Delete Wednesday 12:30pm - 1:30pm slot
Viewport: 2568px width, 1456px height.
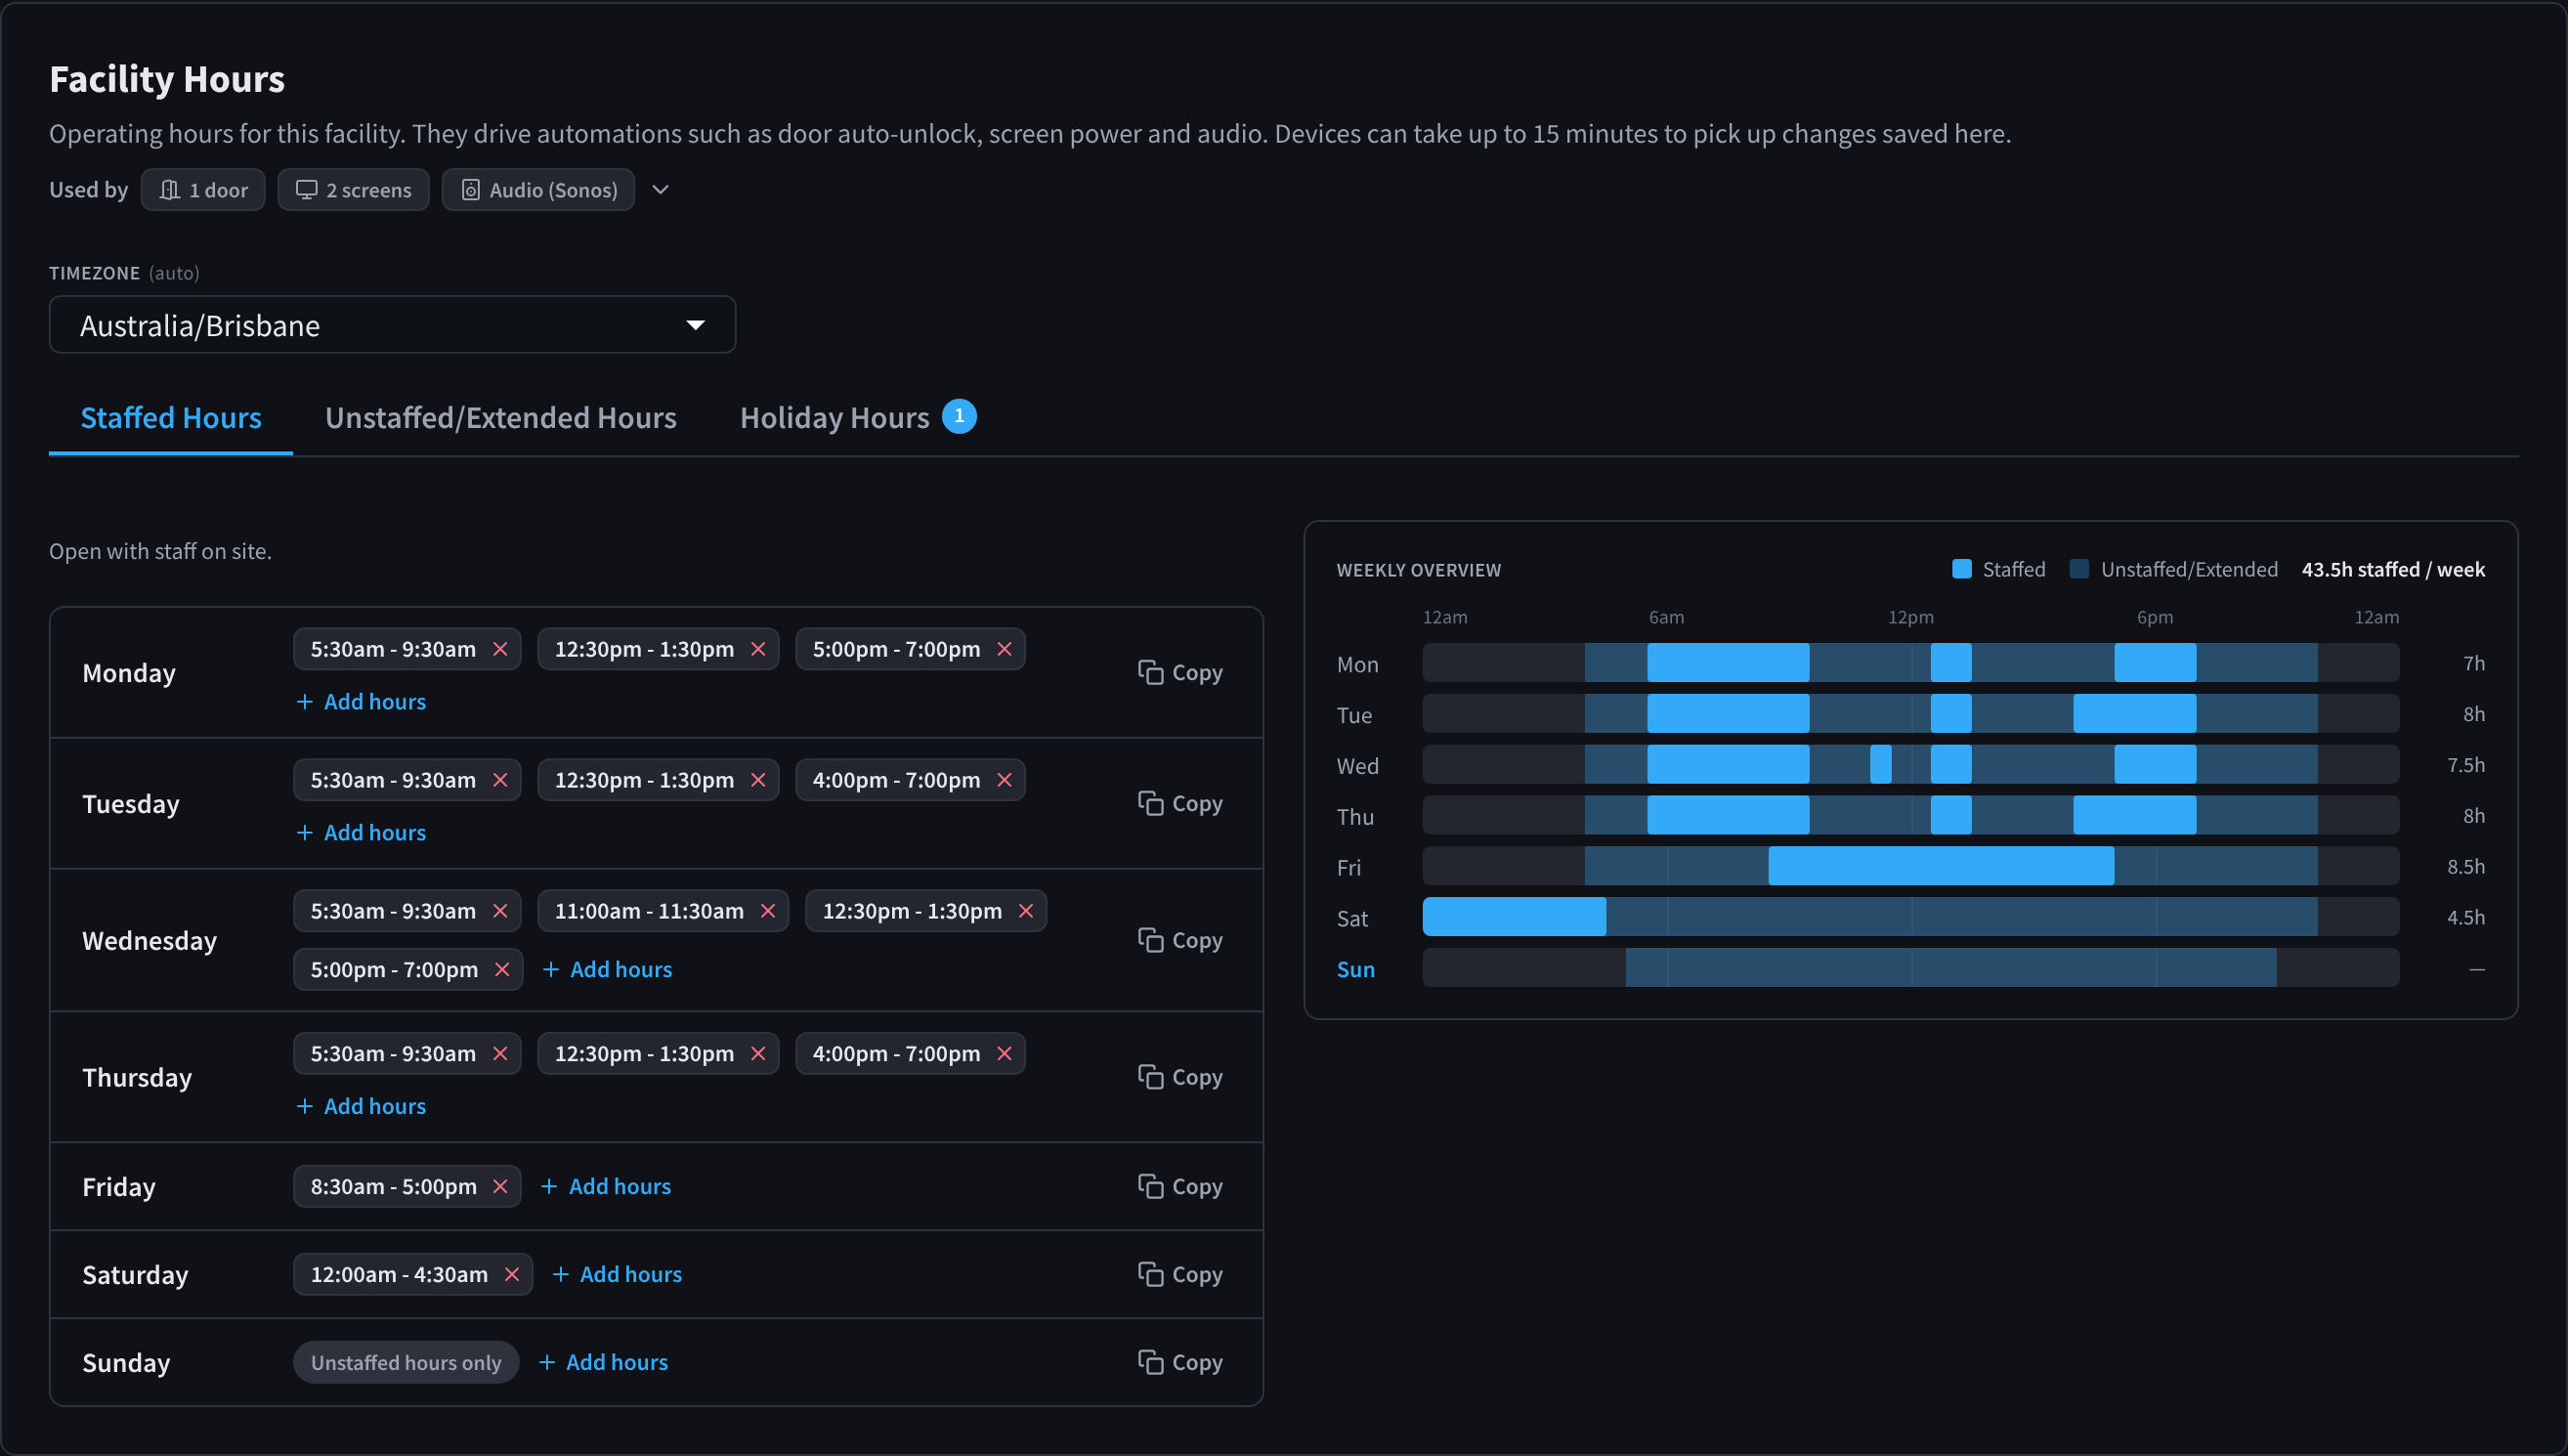(x=1026, y=911)
